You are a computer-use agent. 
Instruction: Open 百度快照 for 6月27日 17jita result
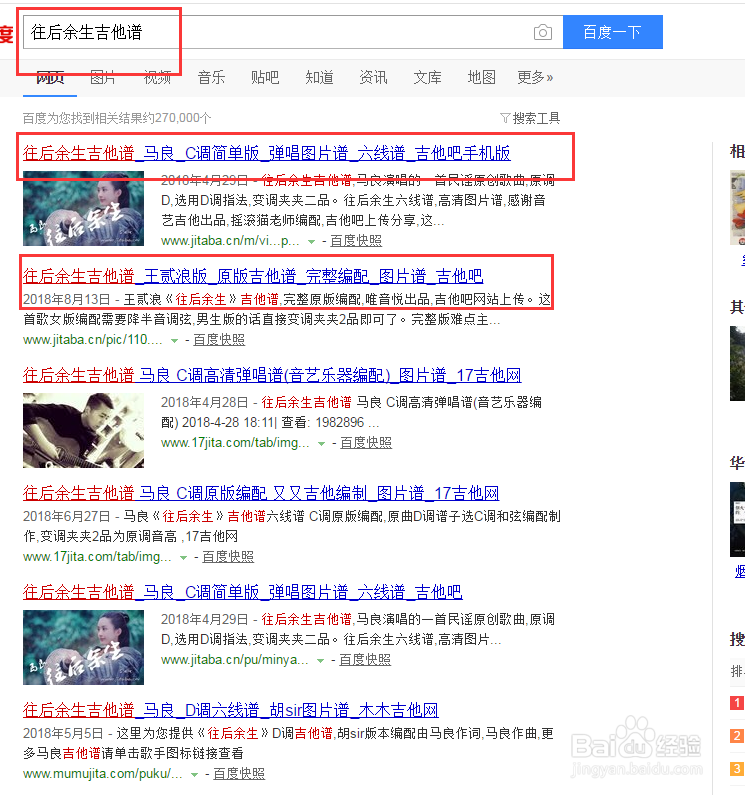click(228, 557)
